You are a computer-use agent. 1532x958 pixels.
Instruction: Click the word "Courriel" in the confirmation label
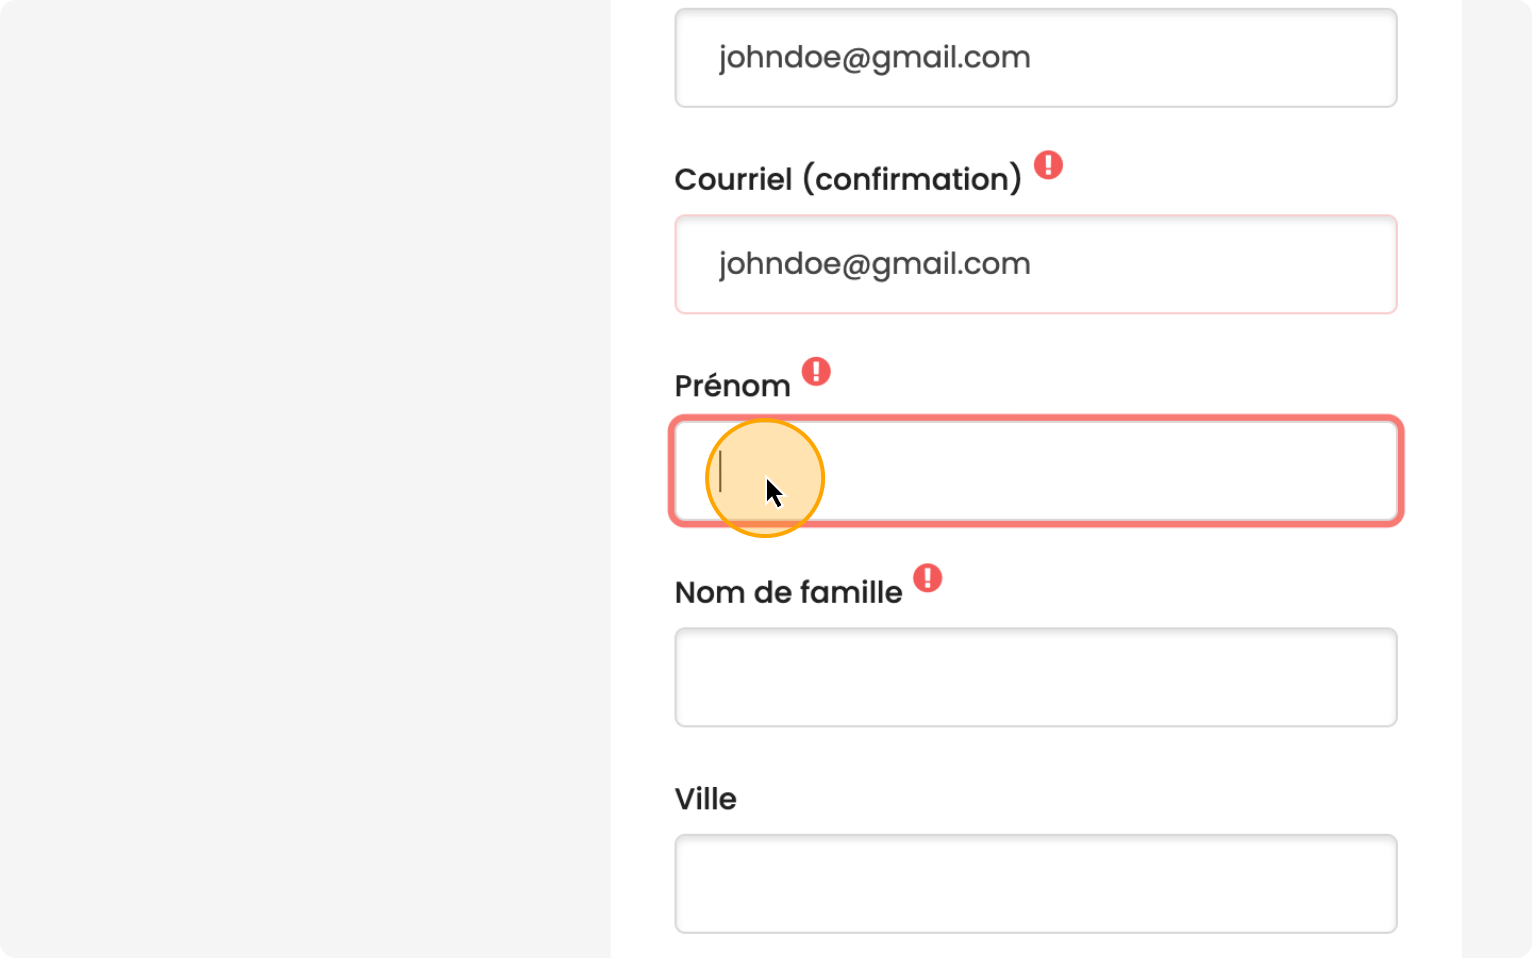733,179
